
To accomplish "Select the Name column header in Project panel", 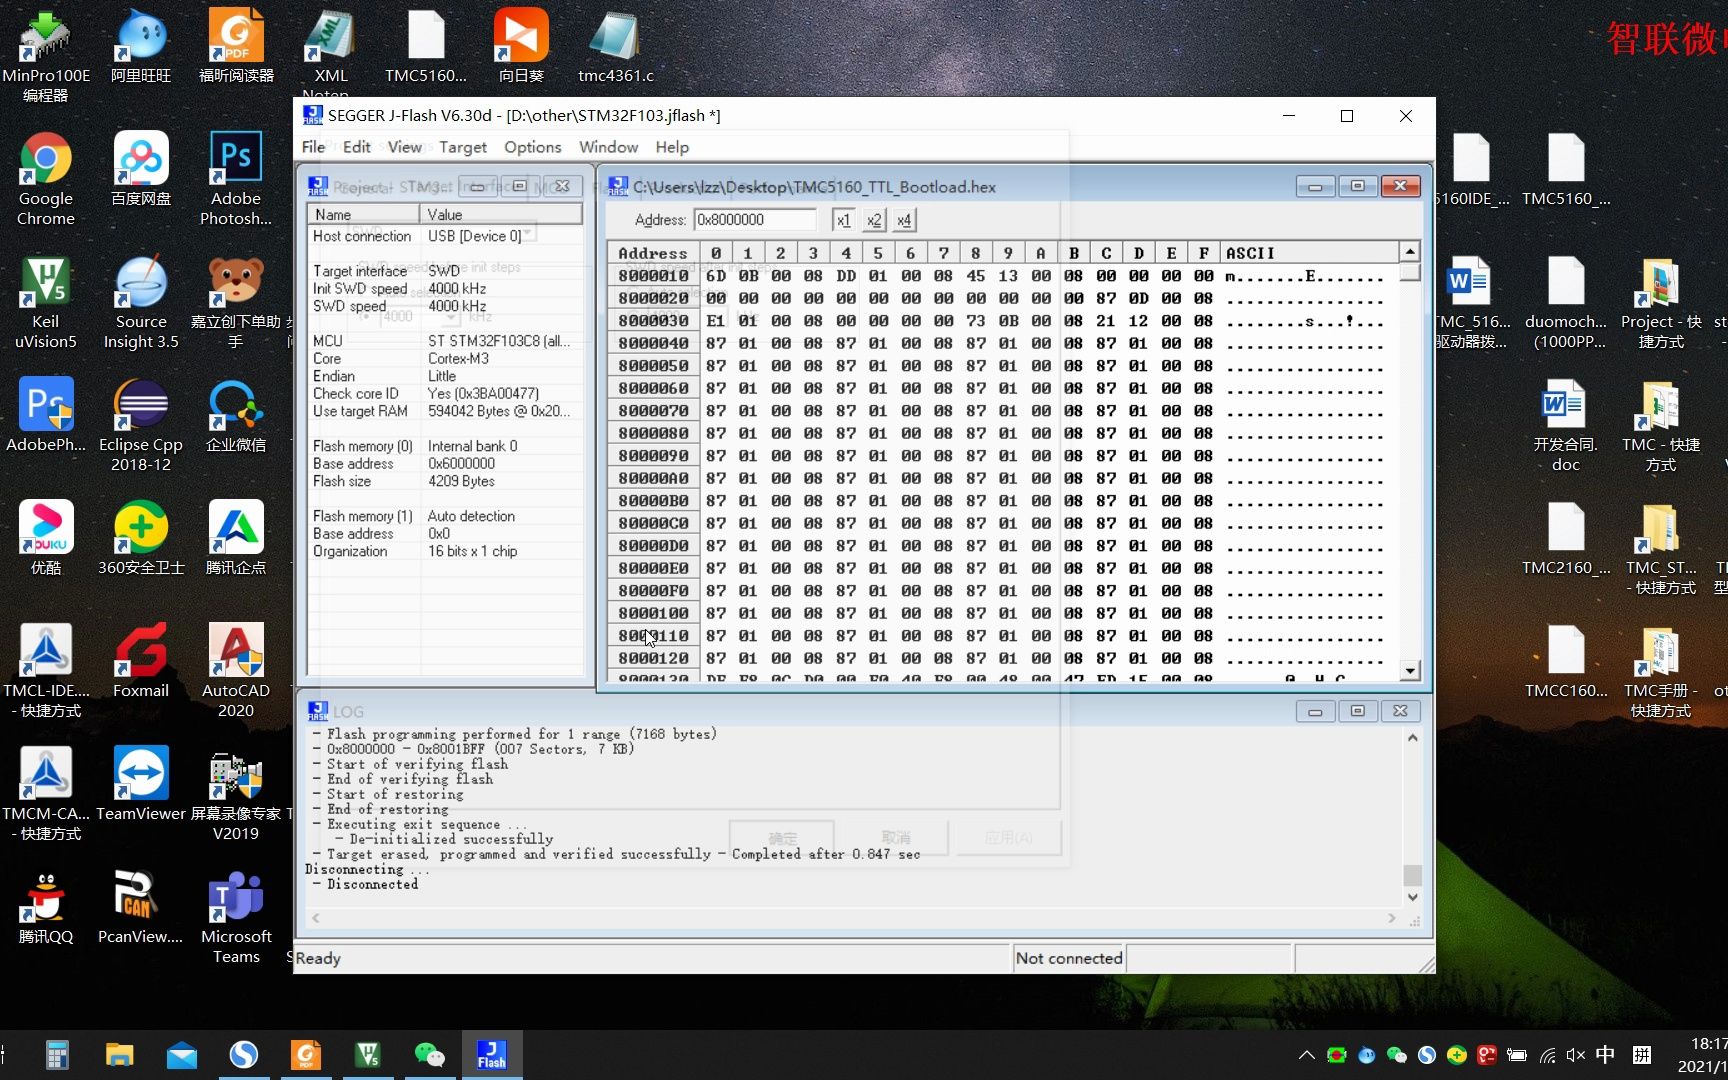I will [364, 214].
